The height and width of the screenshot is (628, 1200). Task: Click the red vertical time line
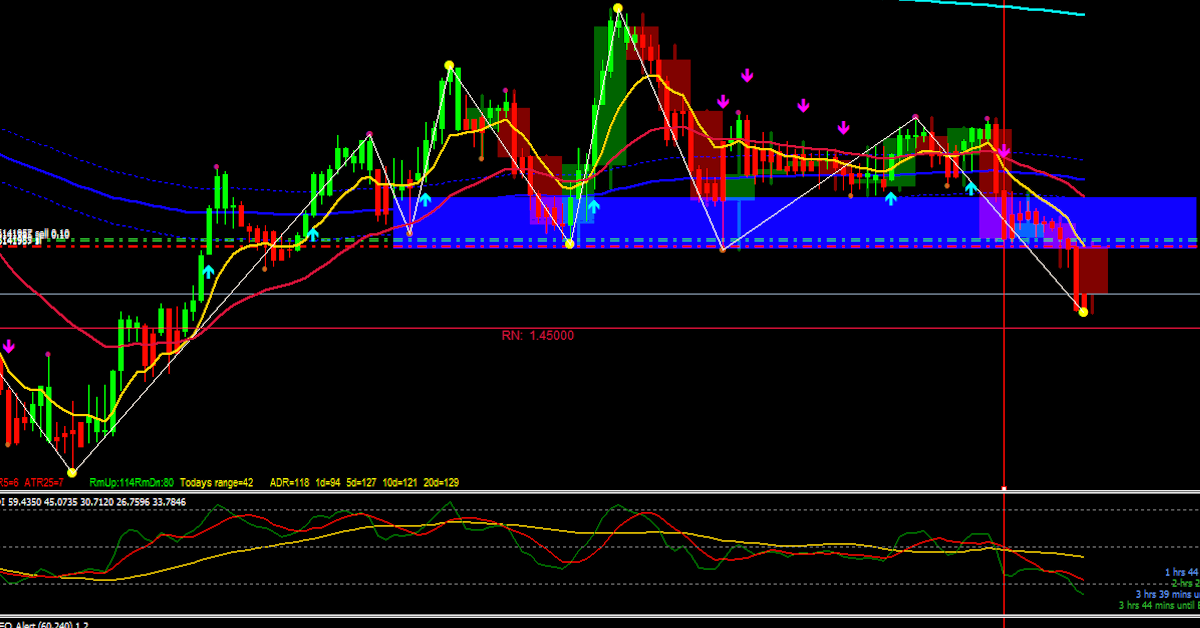coord(1004,400)
